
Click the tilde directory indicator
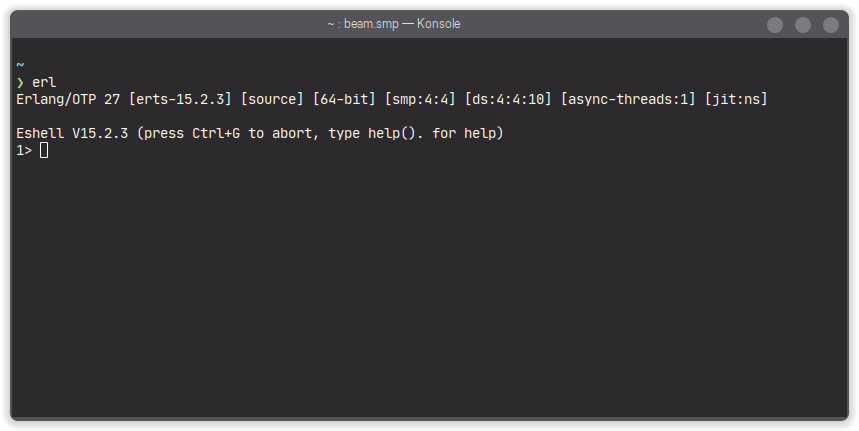coord(20,65)
